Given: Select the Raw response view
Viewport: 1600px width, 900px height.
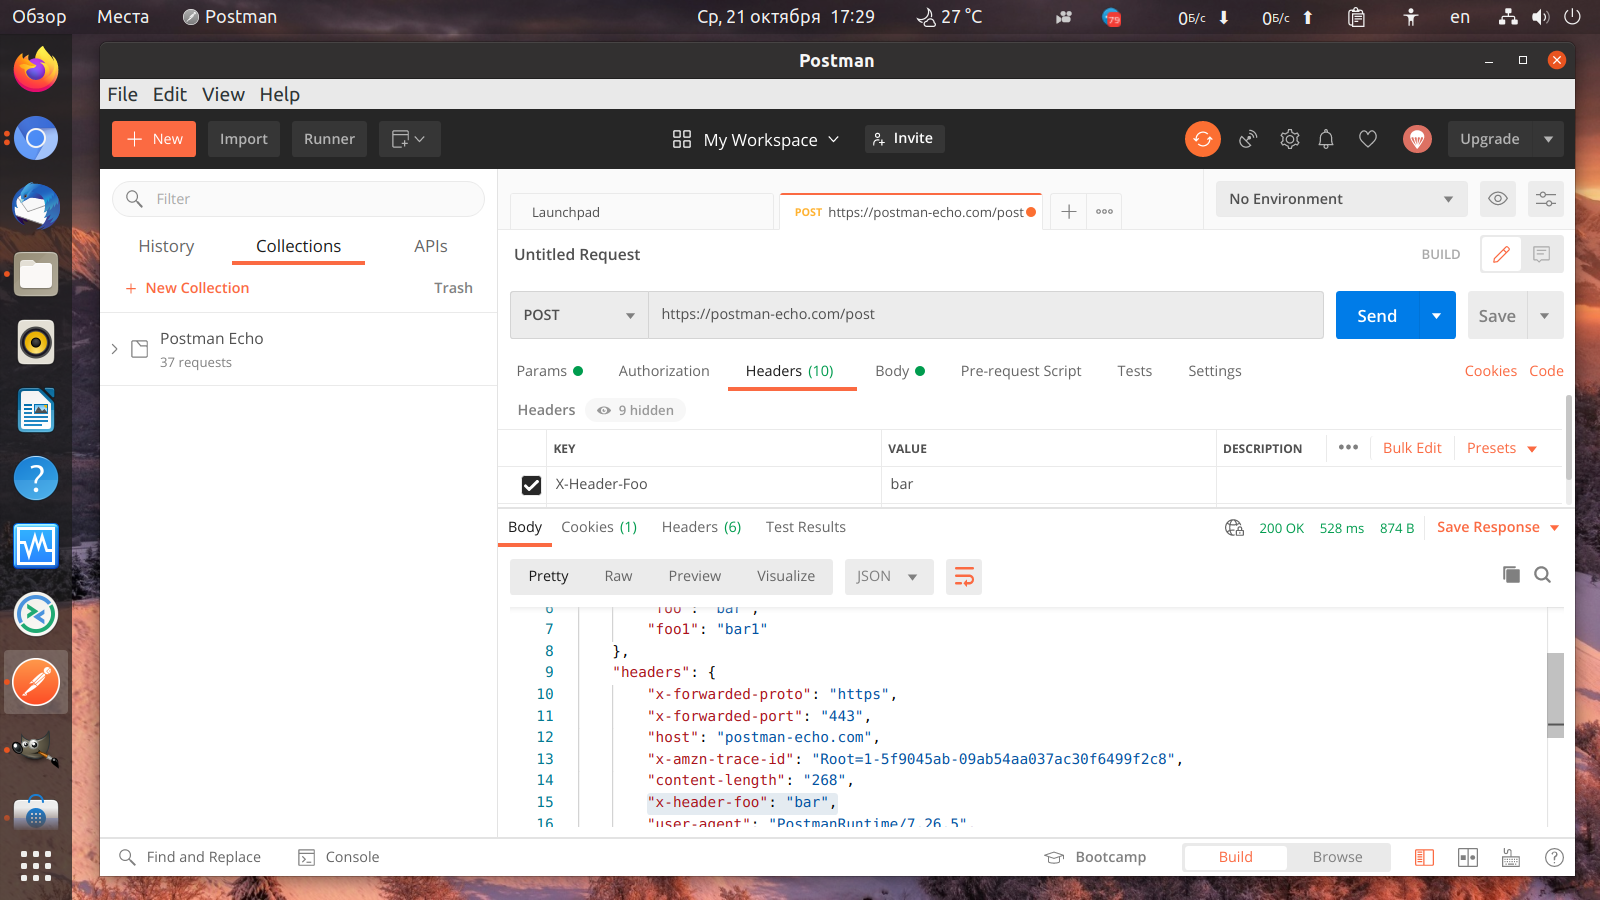Looking at the screenshot, I should tap(618, 576).
